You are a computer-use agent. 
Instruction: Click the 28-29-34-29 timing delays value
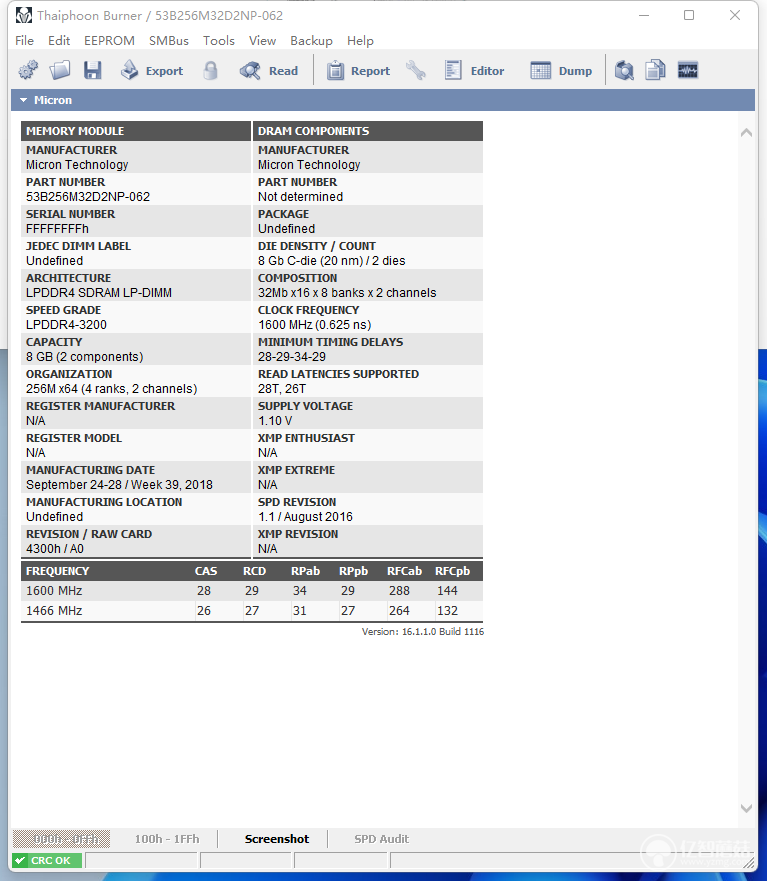292,357
